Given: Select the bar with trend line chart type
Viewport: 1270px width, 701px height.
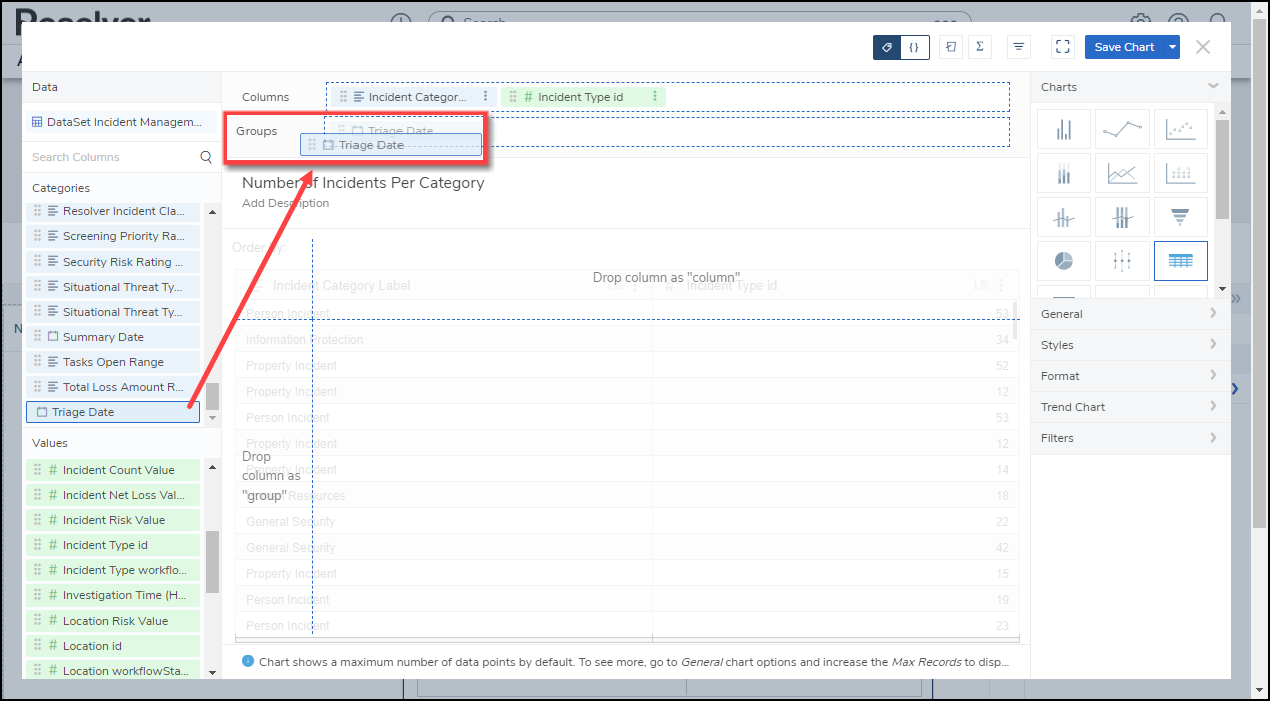Looking at the screenshot, I should coord(1064,217).
